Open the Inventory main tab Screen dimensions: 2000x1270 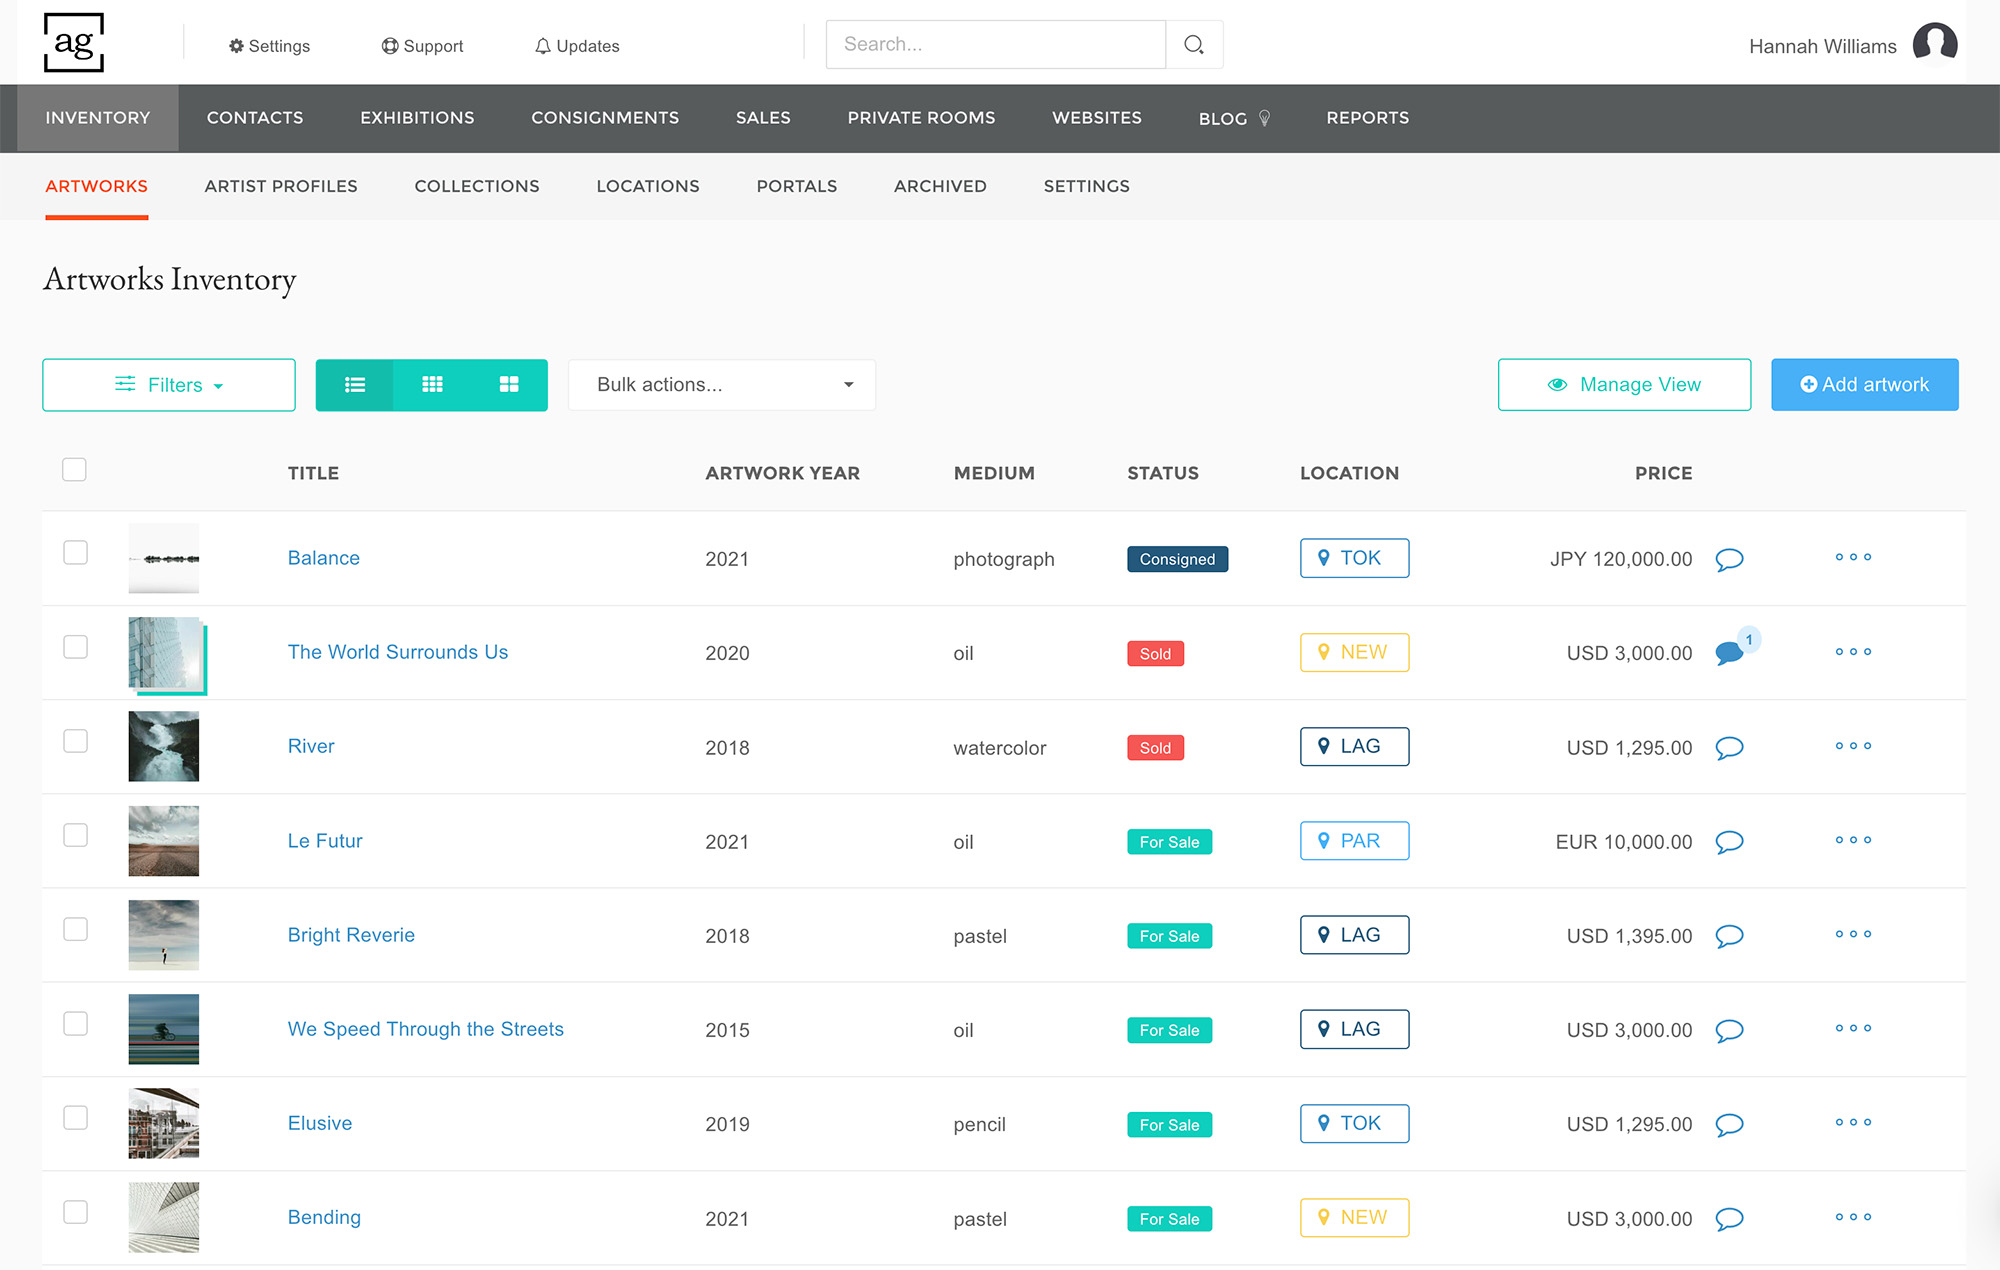pos(98,118)
